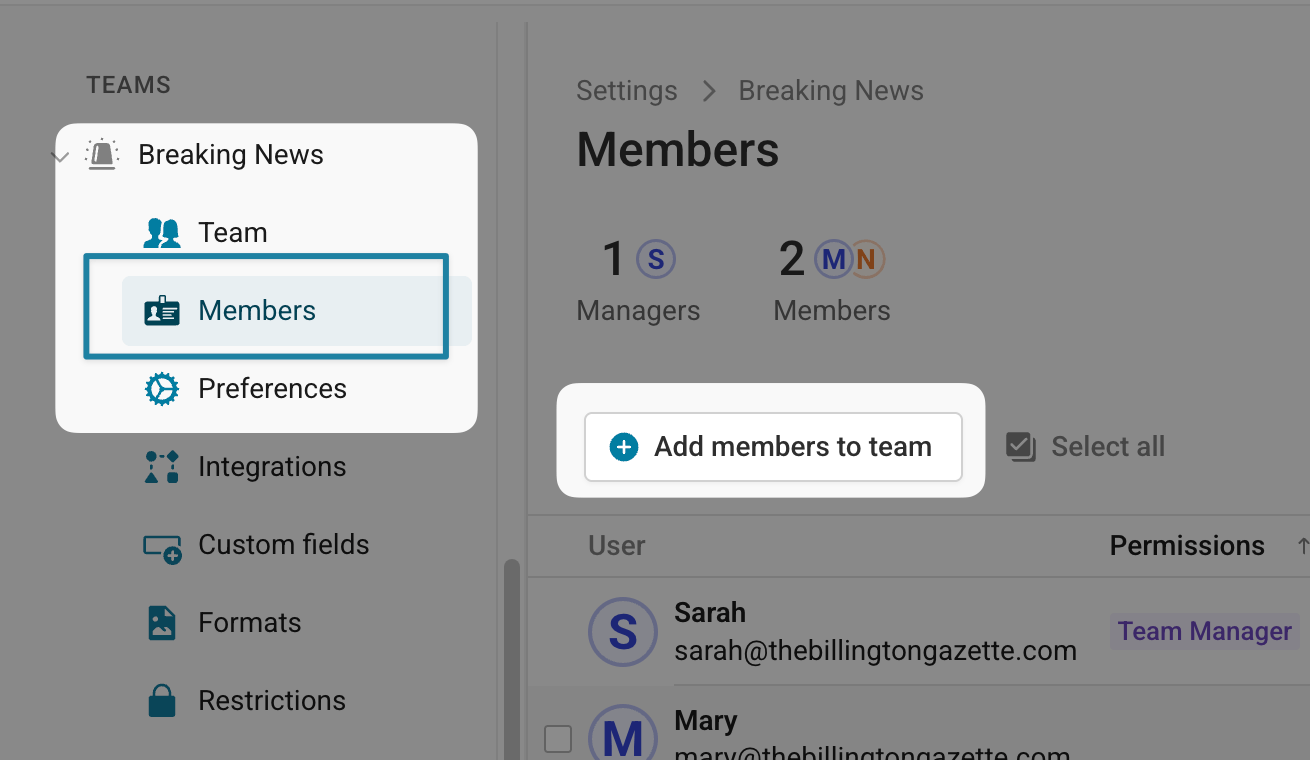
Task: Click the Custom fields icon
Action: click(161, 546)
